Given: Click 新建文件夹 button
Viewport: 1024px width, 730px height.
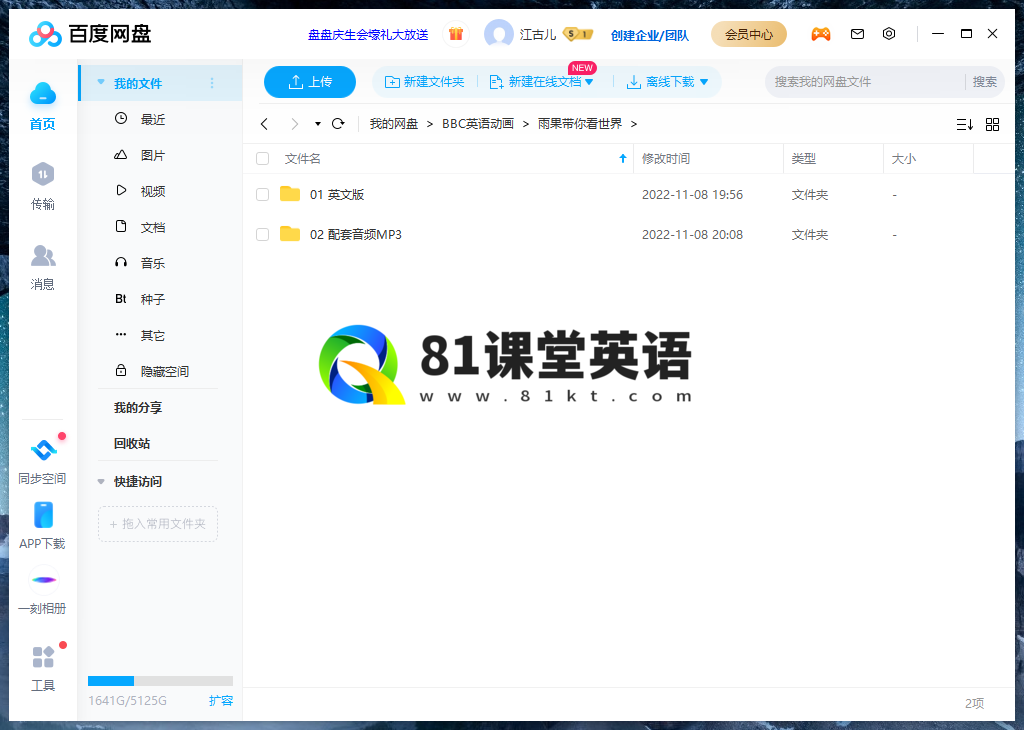Looking at the screenshot, I should (424, 82).
